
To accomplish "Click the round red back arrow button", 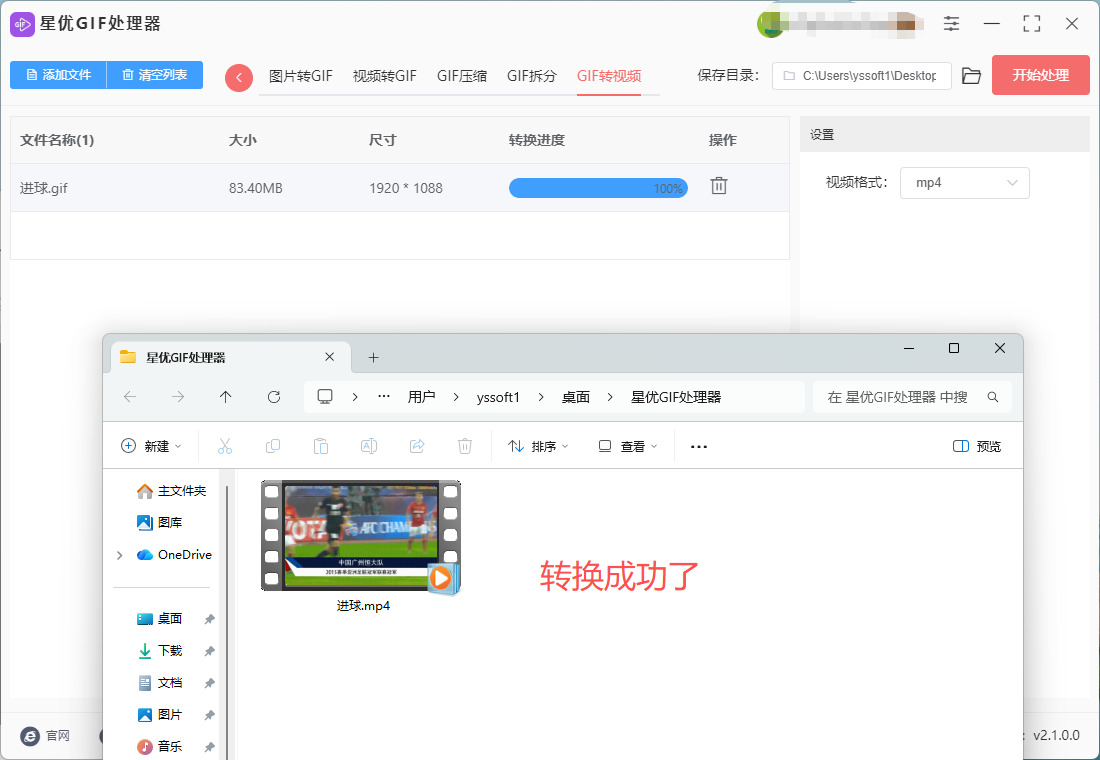I will pos(239,77).
